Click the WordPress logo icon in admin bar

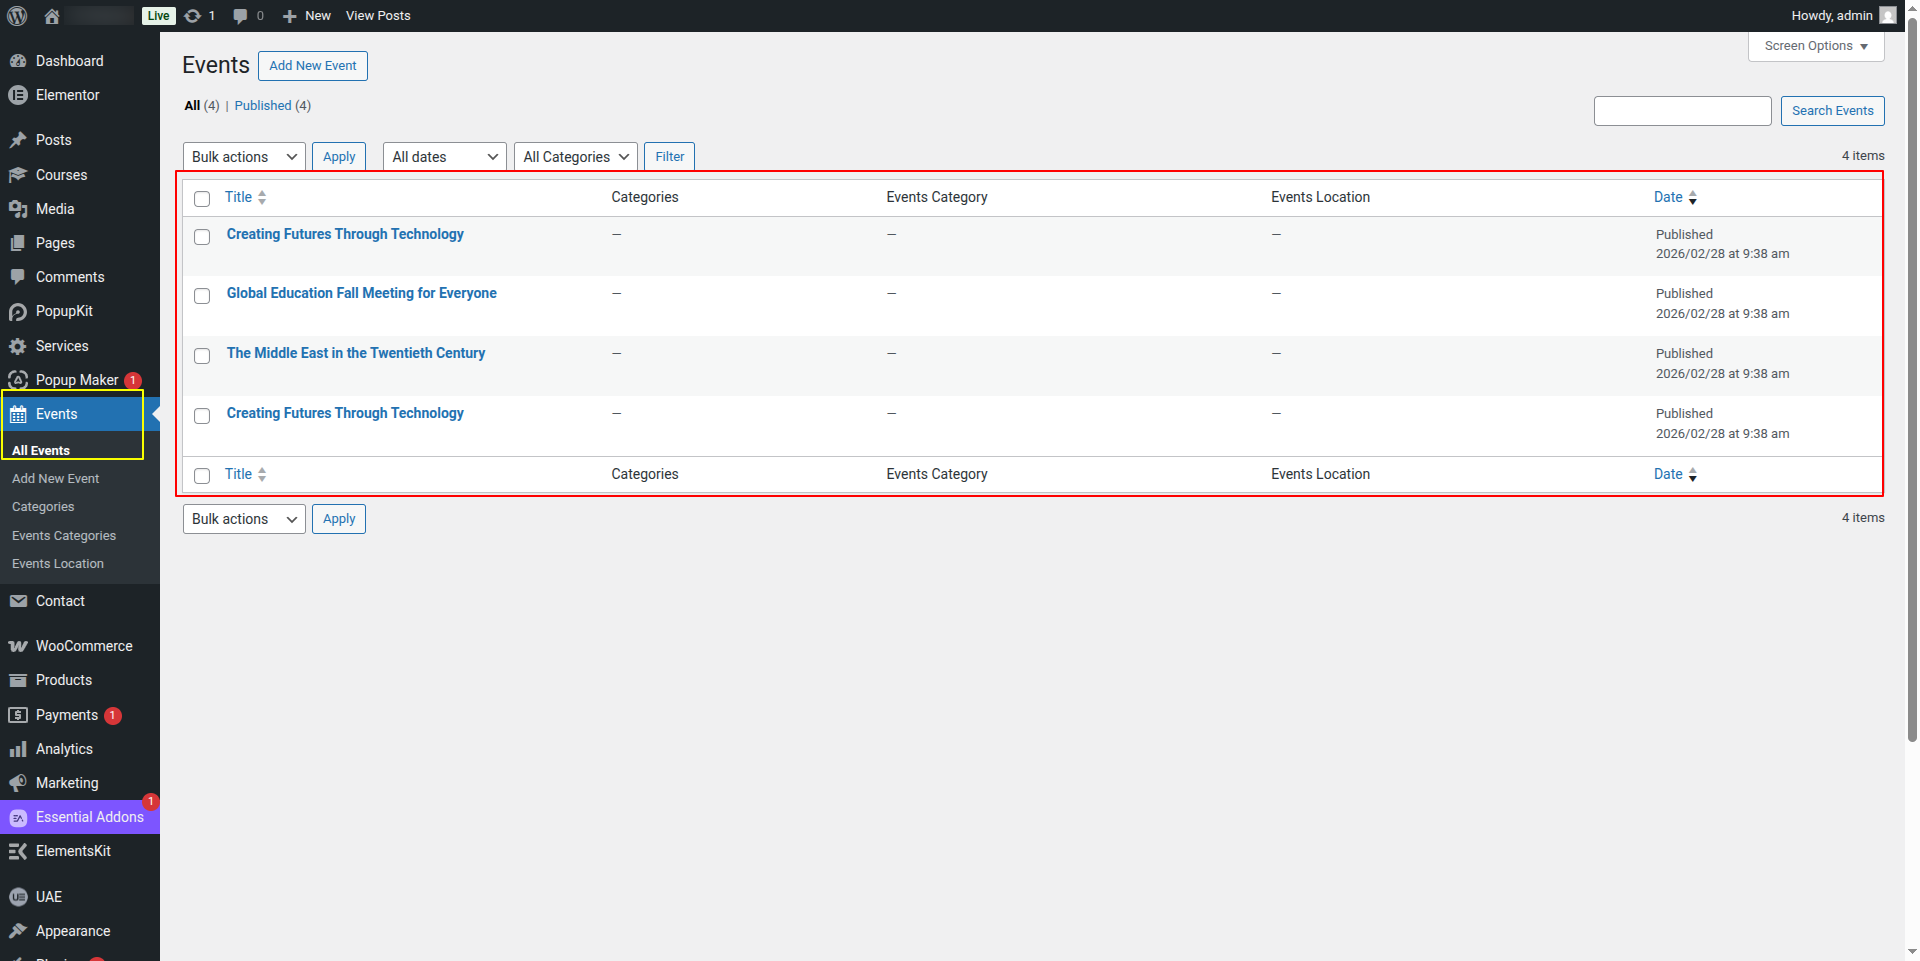click(17, 16)
